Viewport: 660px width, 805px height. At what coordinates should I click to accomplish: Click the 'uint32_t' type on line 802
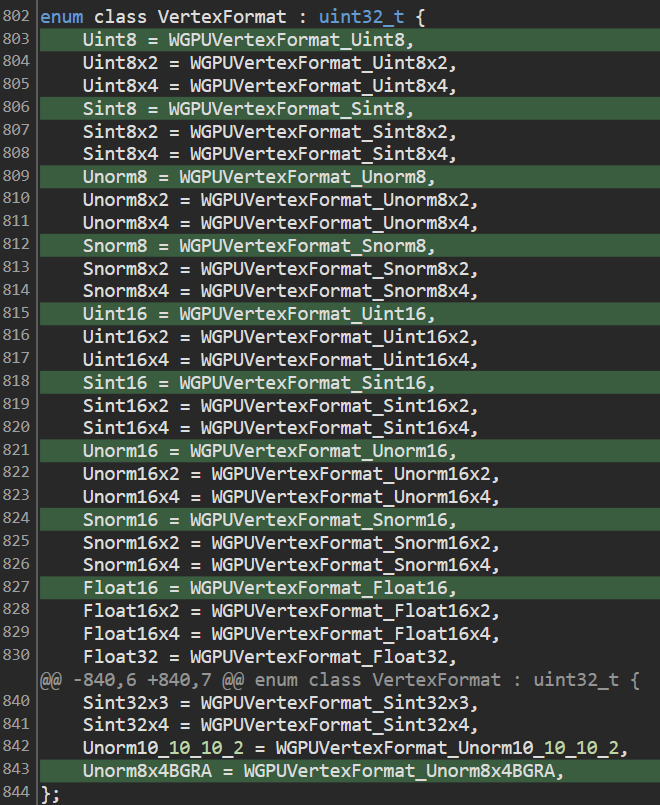pyautogui.click(x=361, y=17)
